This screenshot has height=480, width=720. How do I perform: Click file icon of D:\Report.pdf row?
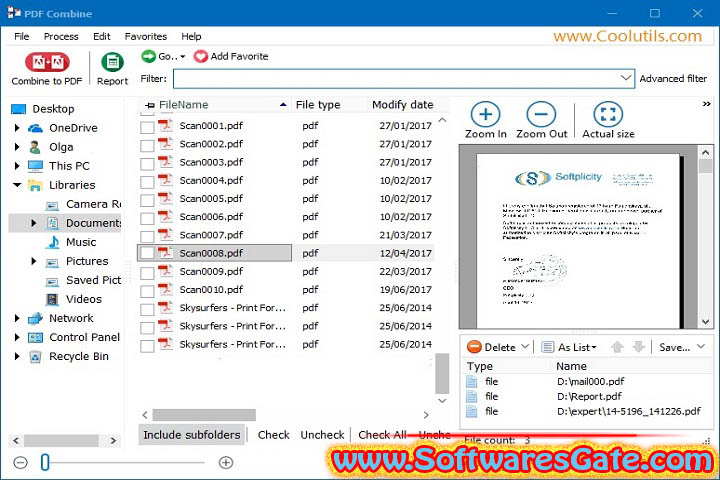tap(472, 396)
